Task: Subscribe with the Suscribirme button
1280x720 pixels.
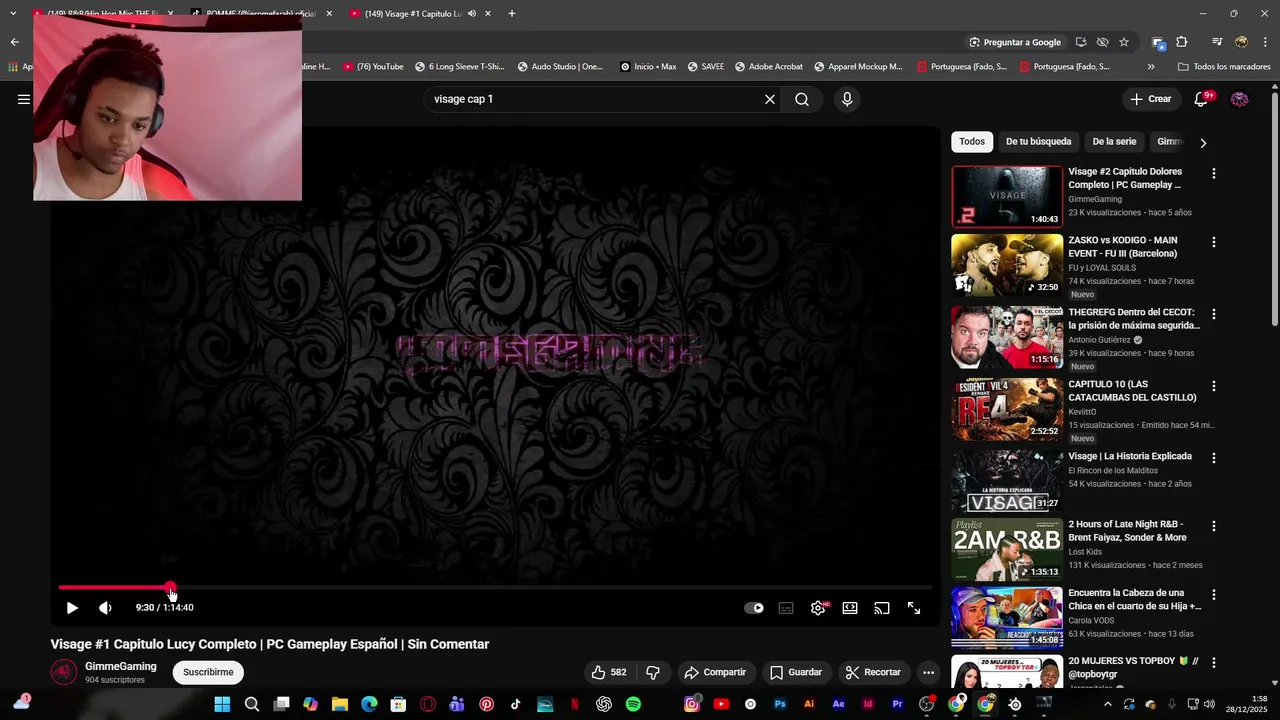Action: pos(208,672)
